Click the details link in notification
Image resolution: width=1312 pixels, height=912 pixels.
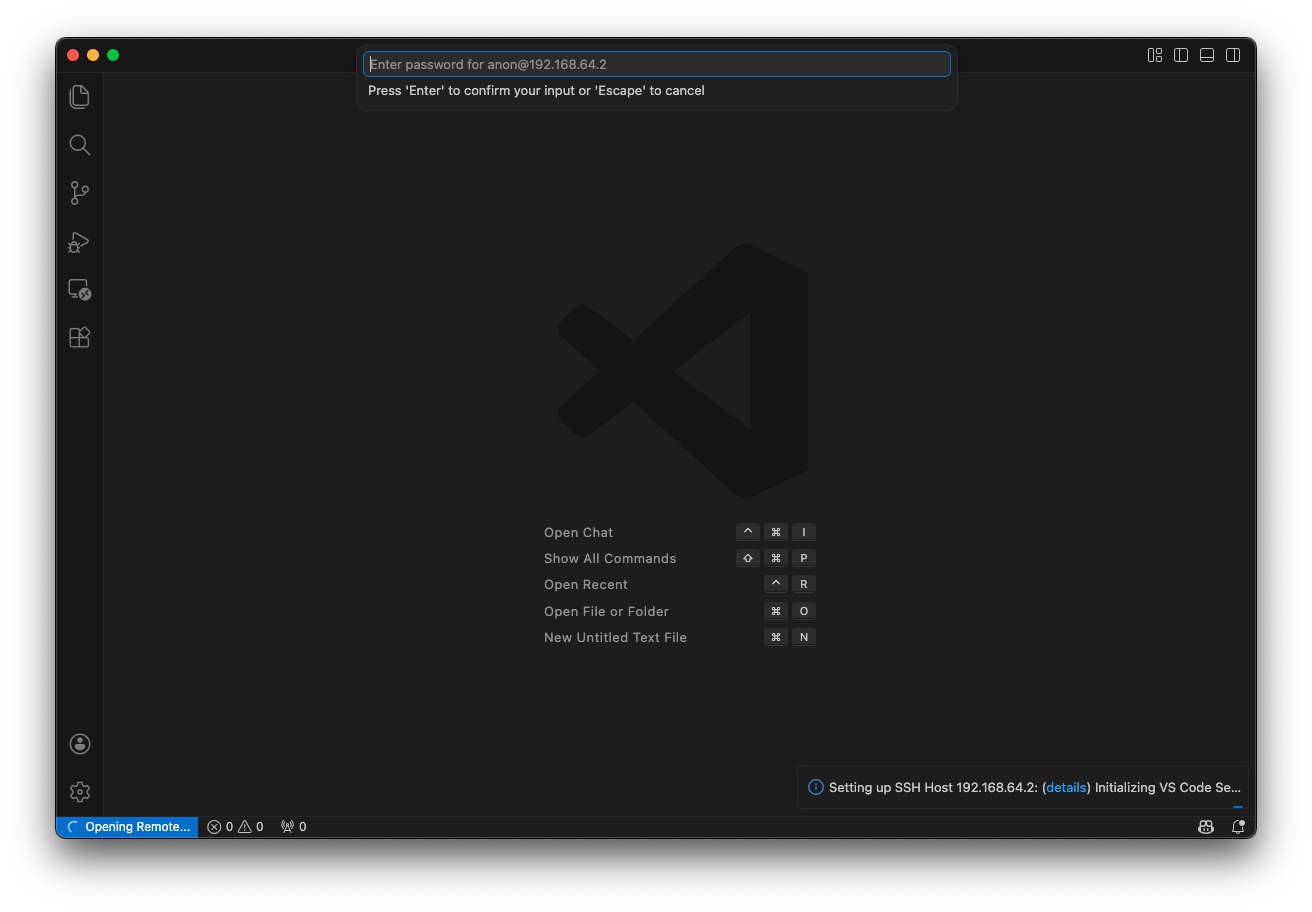1066,788
